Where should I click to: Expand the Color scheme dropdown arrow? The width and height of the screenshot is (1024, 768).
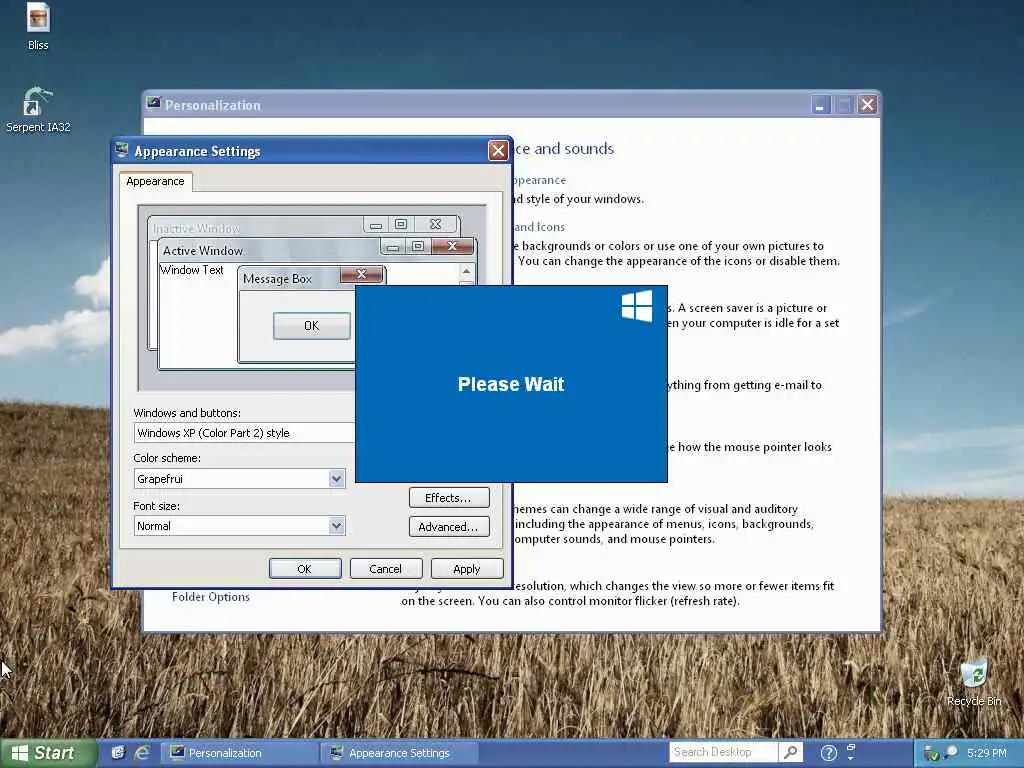(336, 479)
